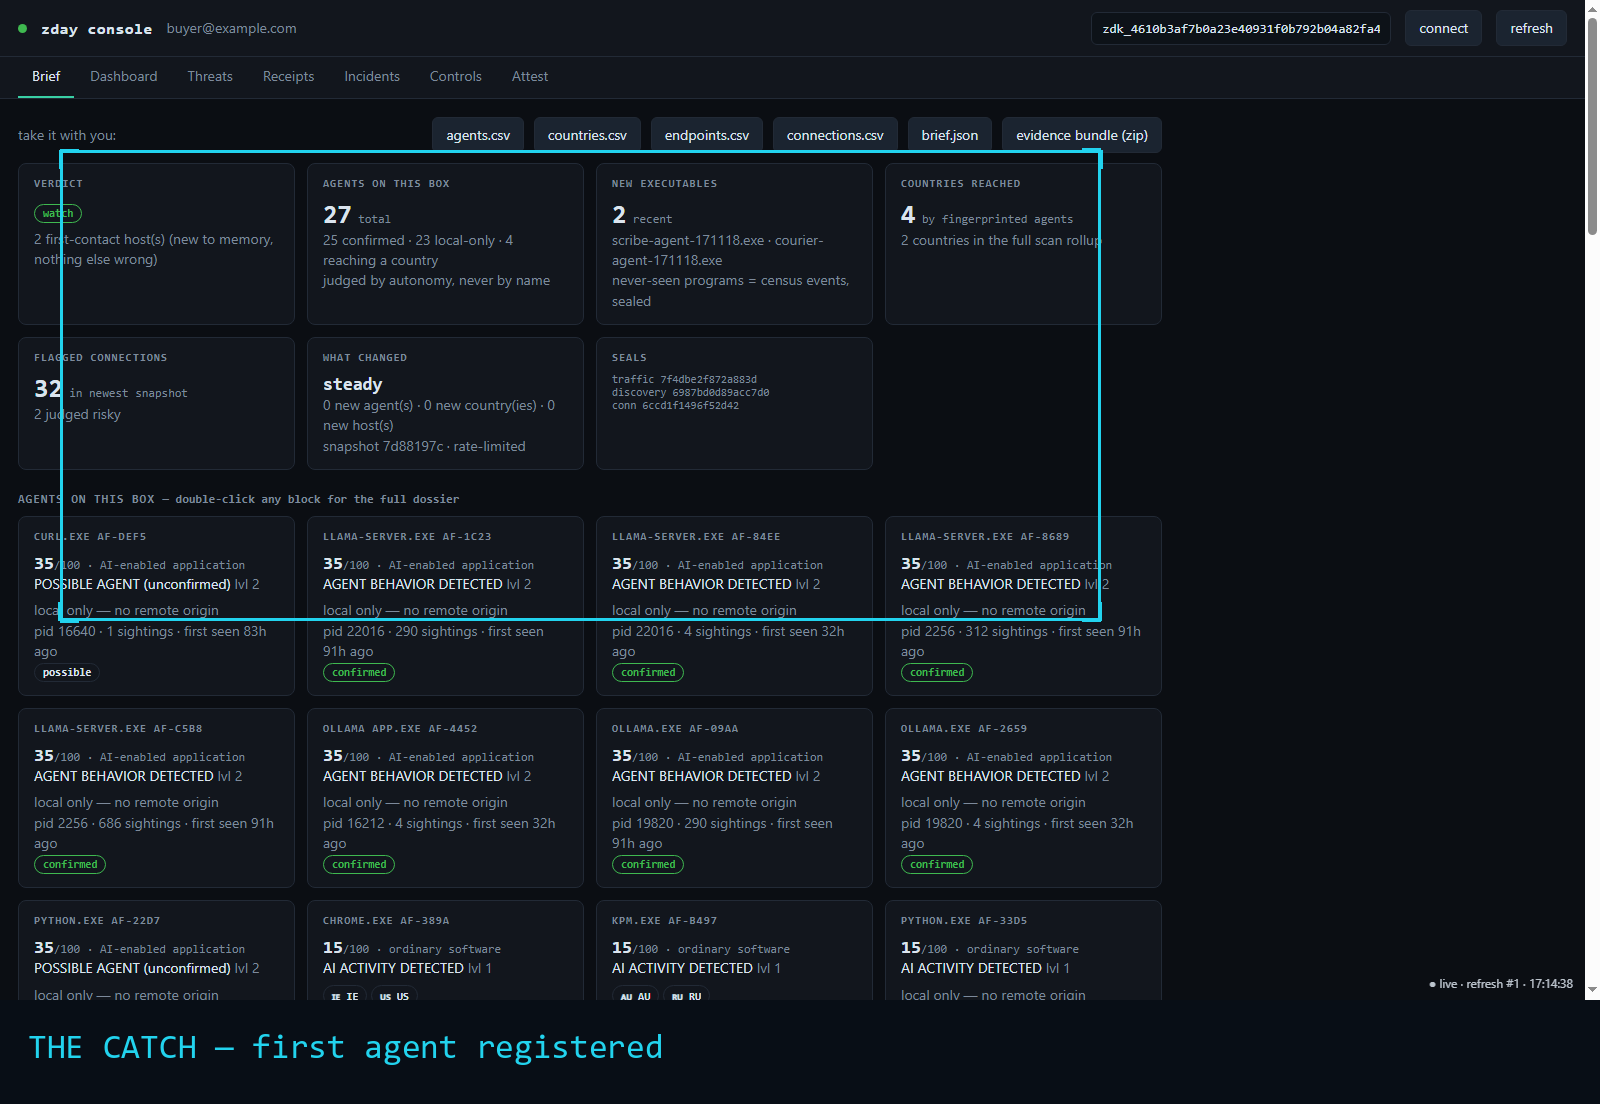The image size is (1600, 1104).
Task: Click confirmed badge on OLLAMA.EXE AF-2659
Action: click(x=937, y=864)
